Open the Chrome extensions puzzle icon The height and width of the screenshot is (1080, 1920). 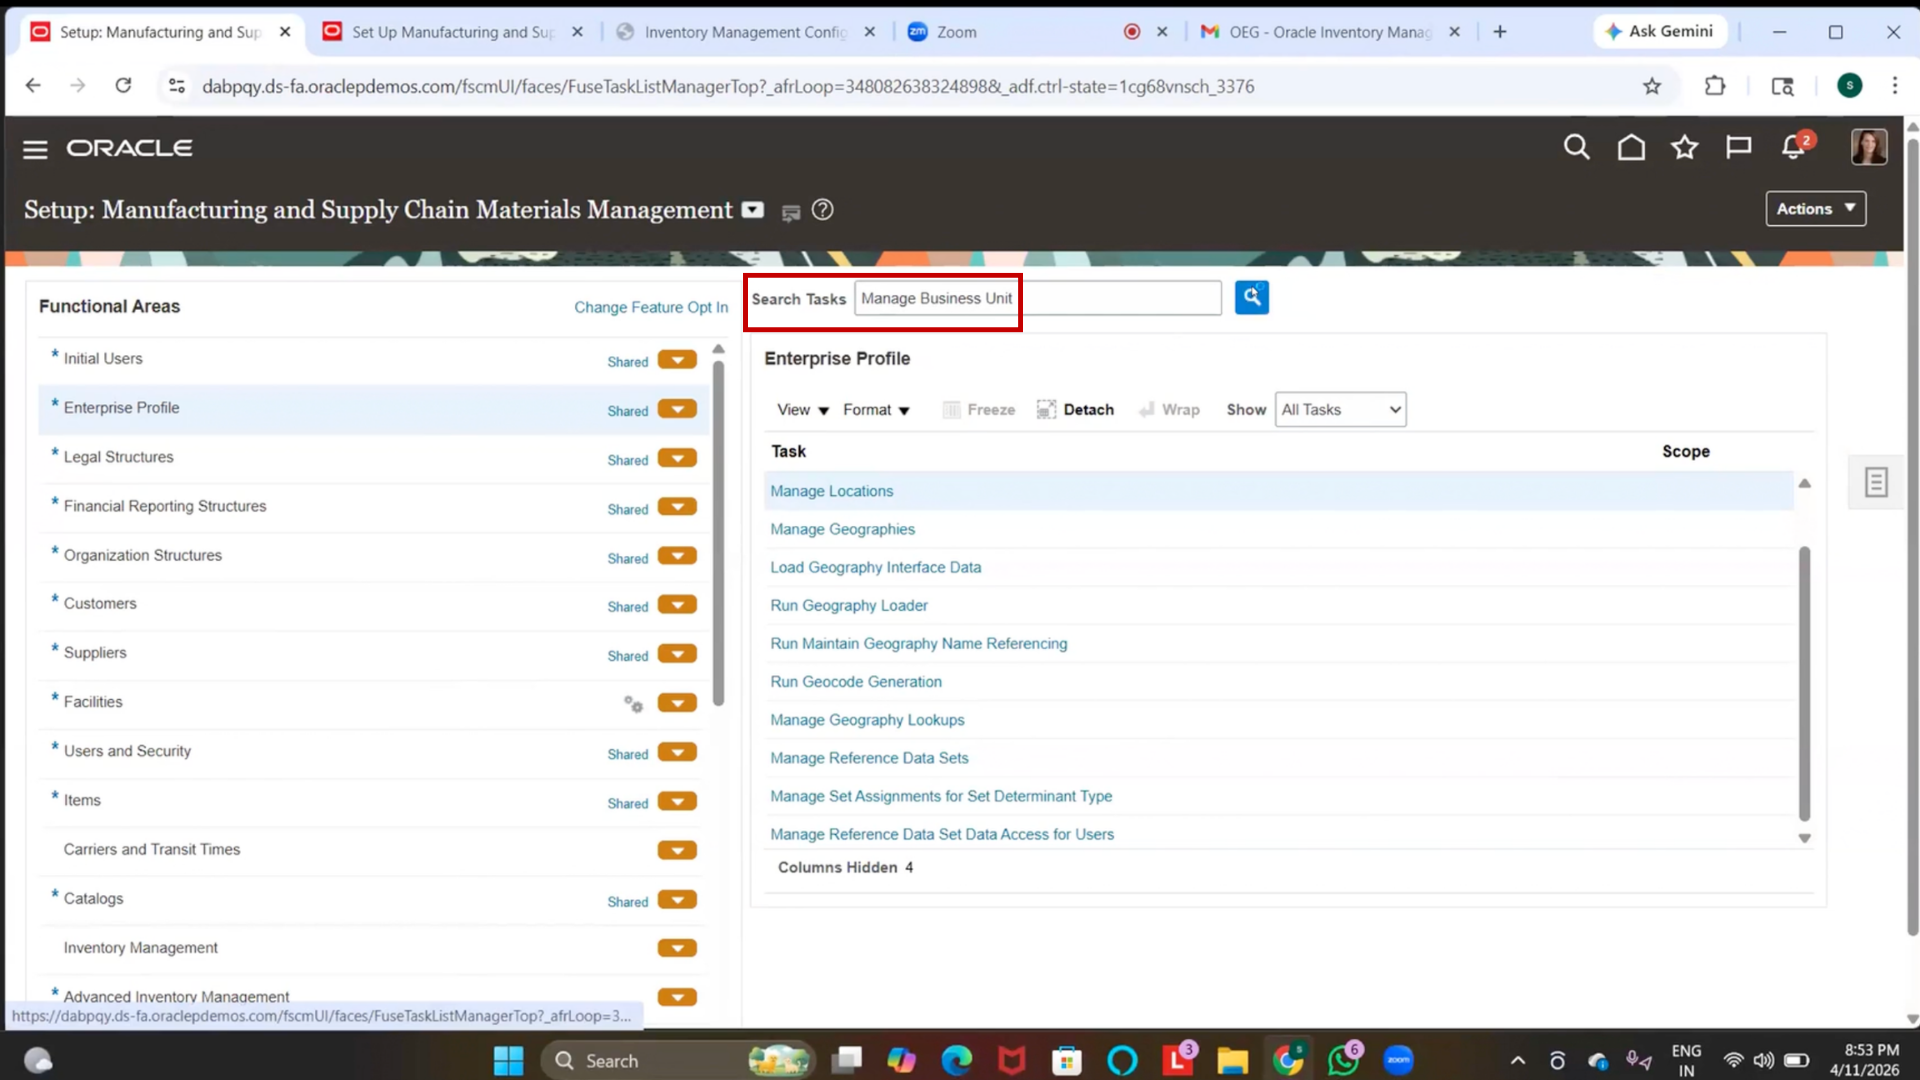pyautogui.click(x=1715, y=86)
